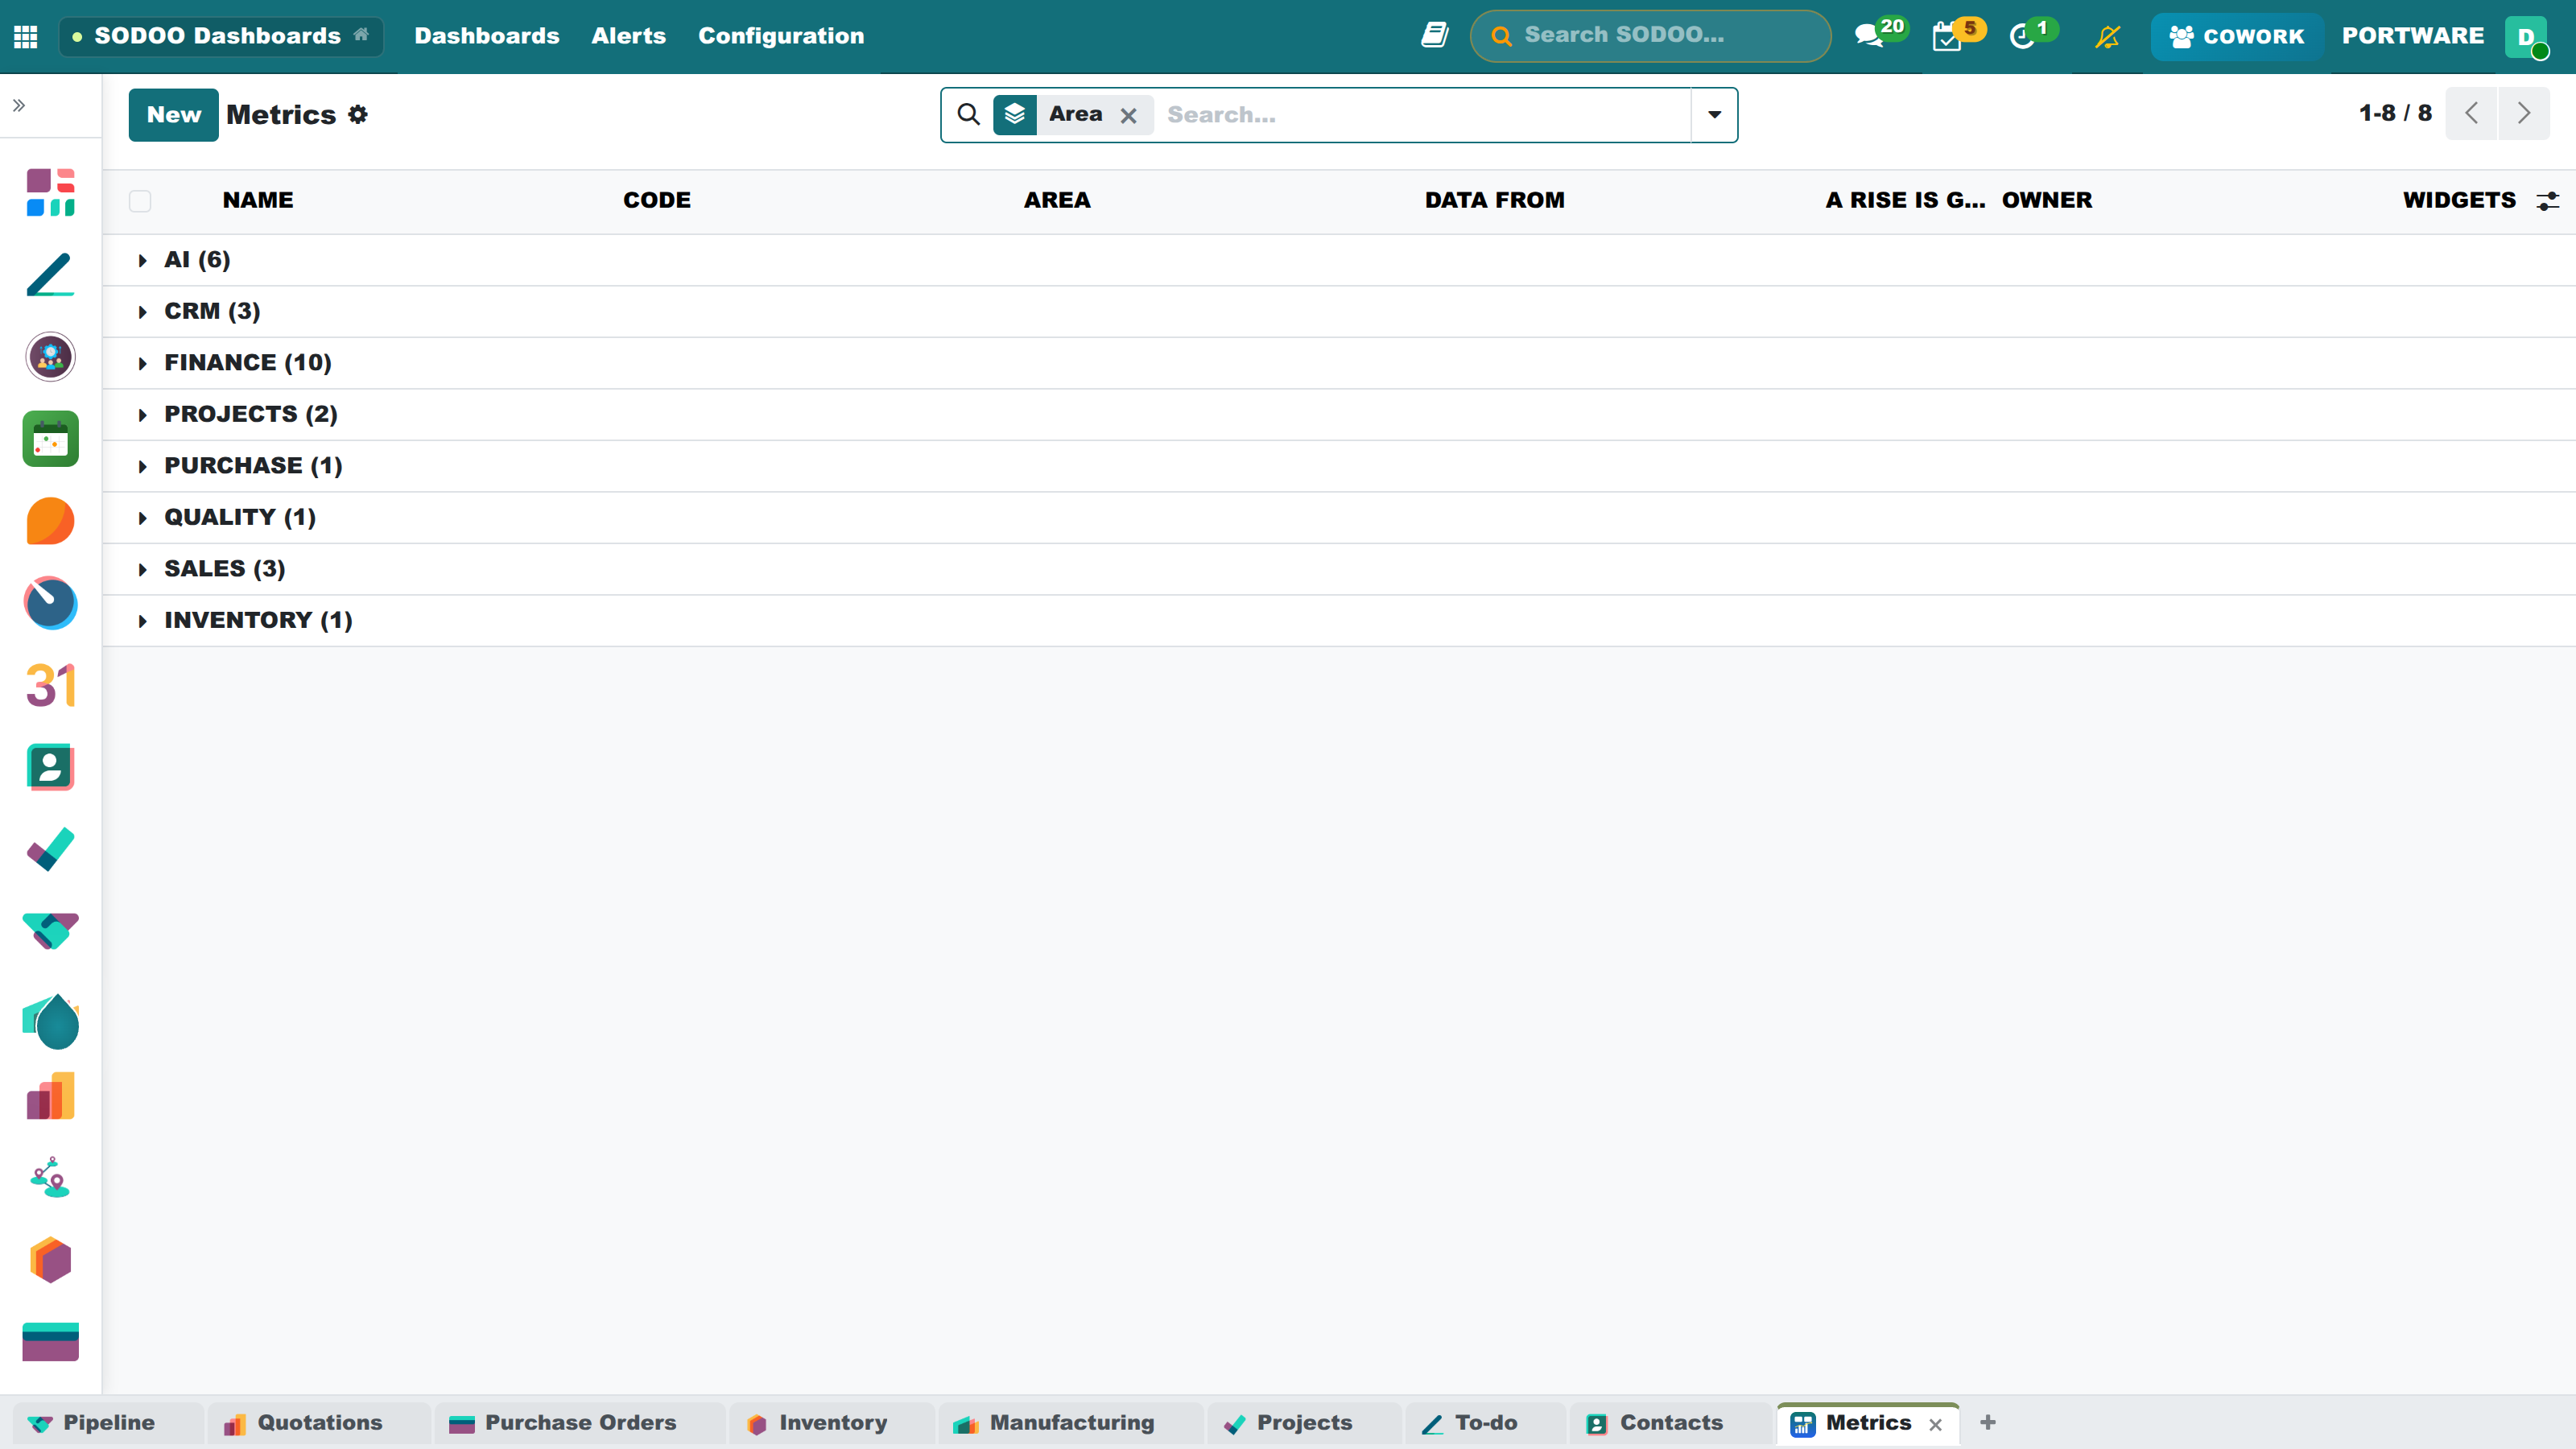Open the Configuration menu
Screen dimensions: 2576x1449
coord(781,36)
